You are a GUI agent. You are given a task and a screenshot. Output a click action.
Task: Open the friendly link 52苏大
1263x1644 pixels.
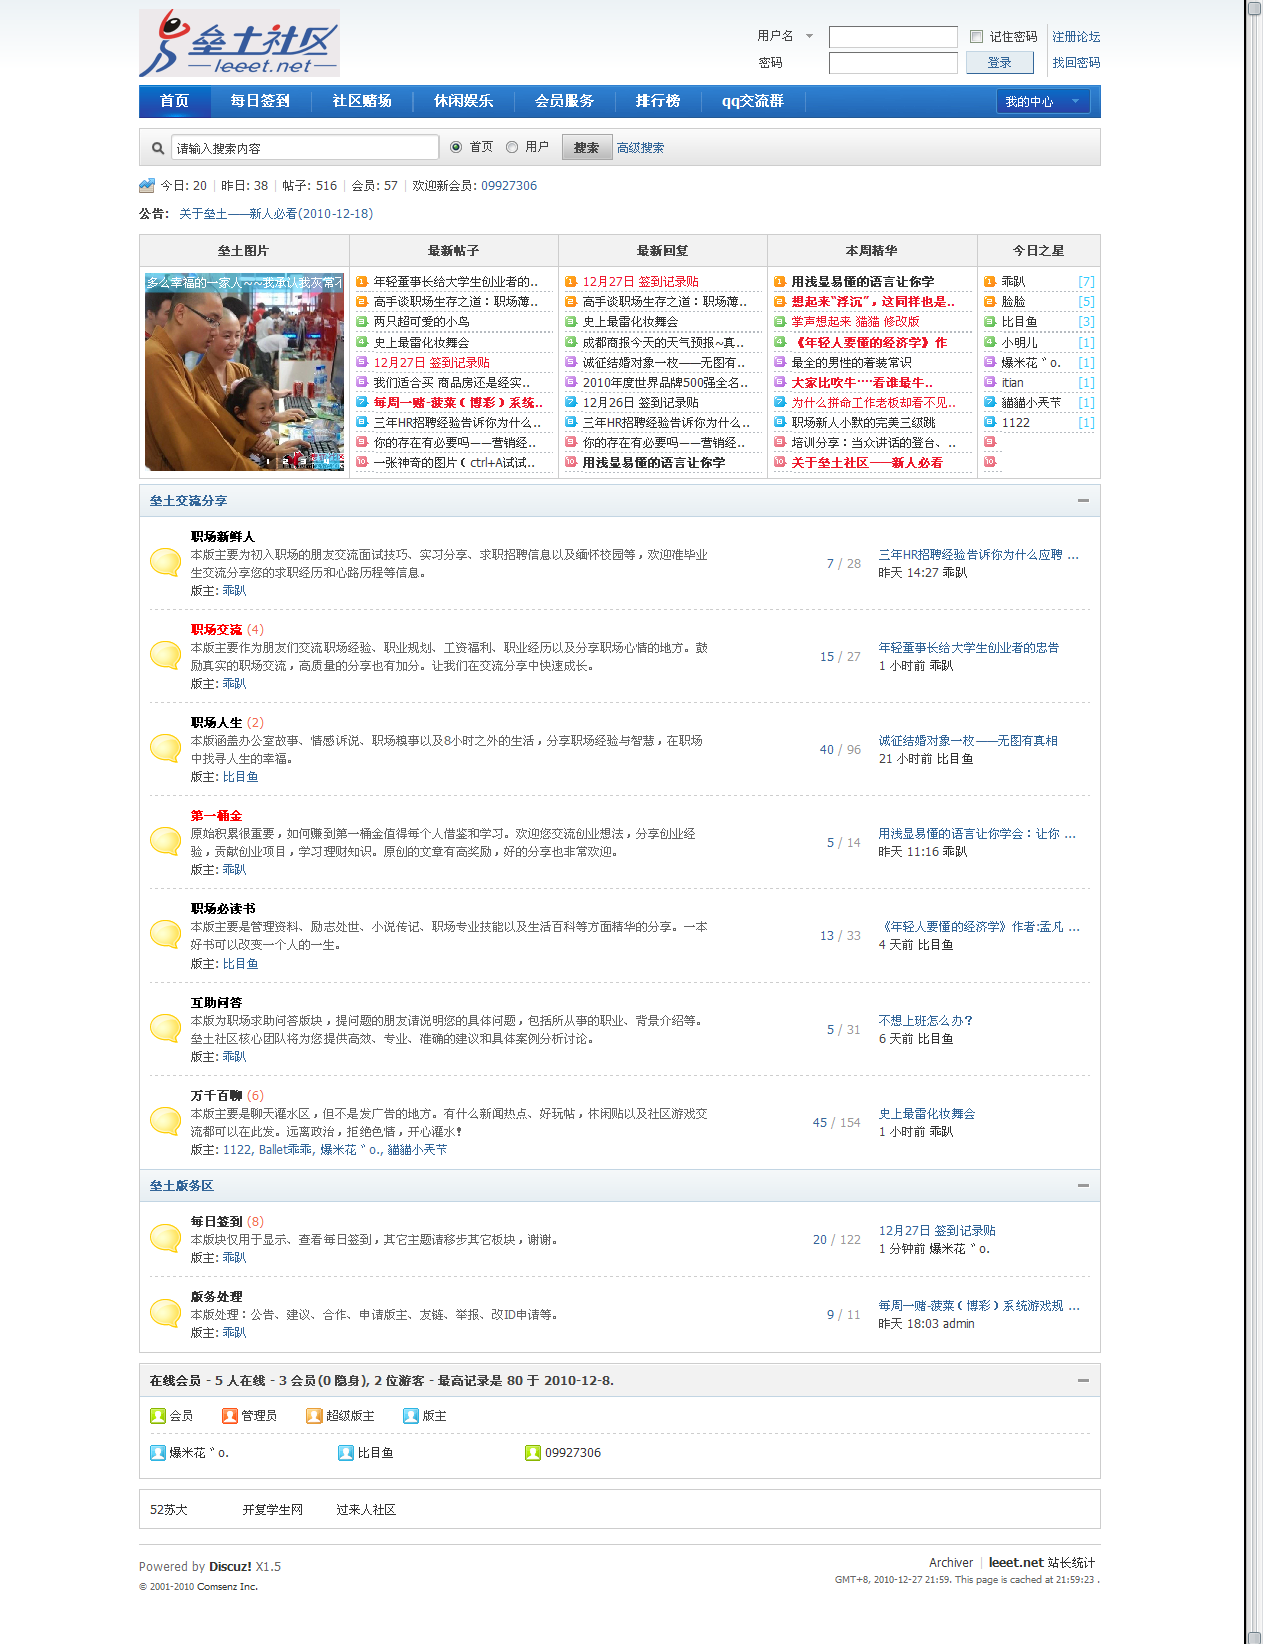click(169, 1510)
